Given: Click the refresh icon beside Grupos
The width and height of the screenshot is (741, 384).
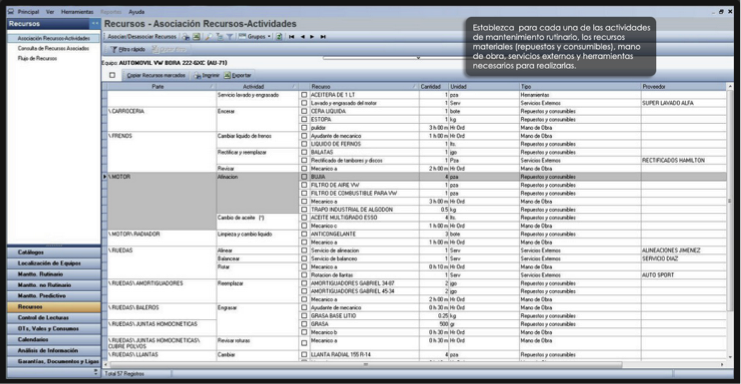Looking at the screenshot, I should click(279, 36).
